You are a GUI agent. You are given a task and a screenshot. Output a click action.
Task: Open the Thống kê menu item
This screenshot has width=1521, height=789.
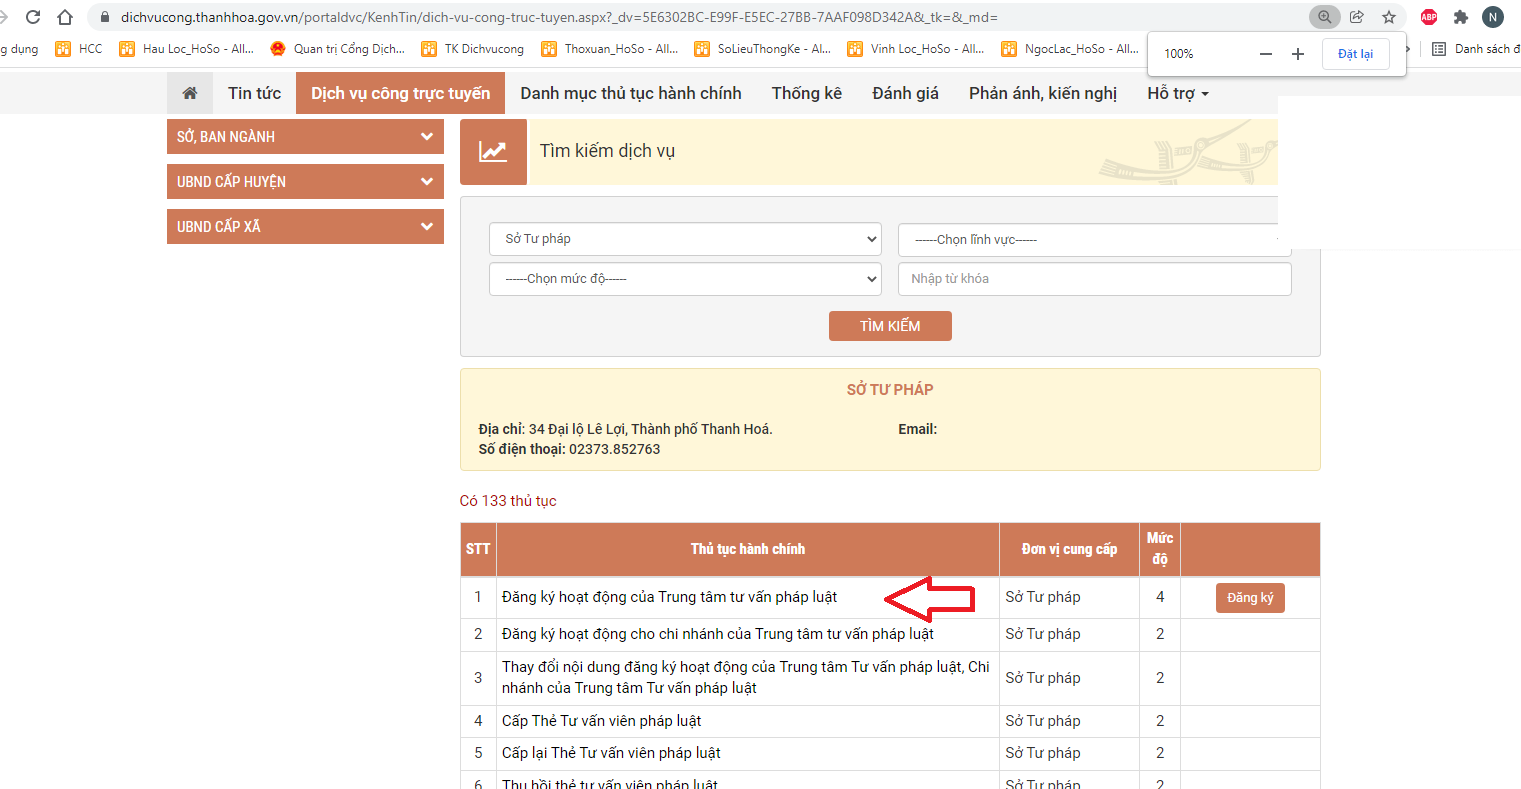[x=806, y=93]
